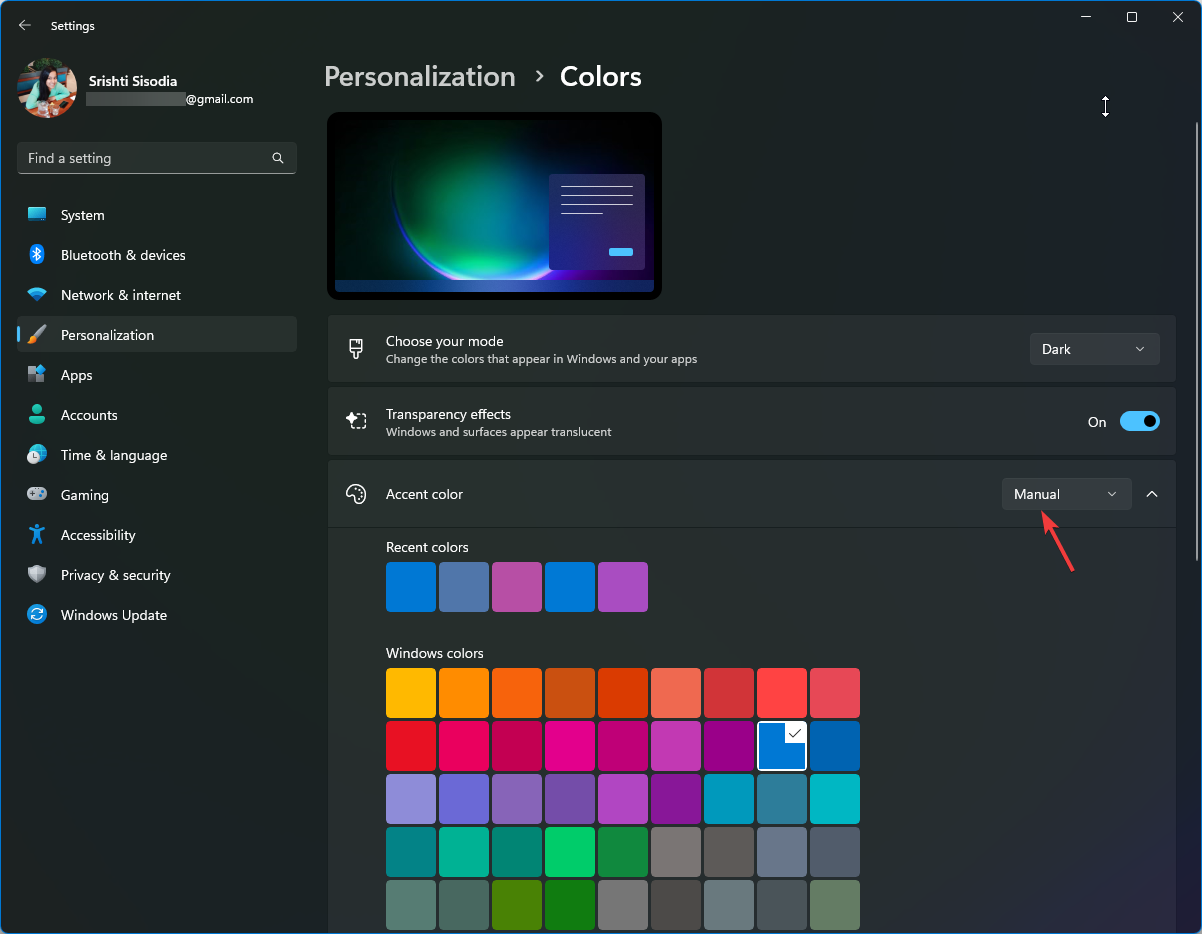The width and height of the screenshot is (1202, 934).
Task: Collapse the Accent color section chevron
Action: point(1152,494)
